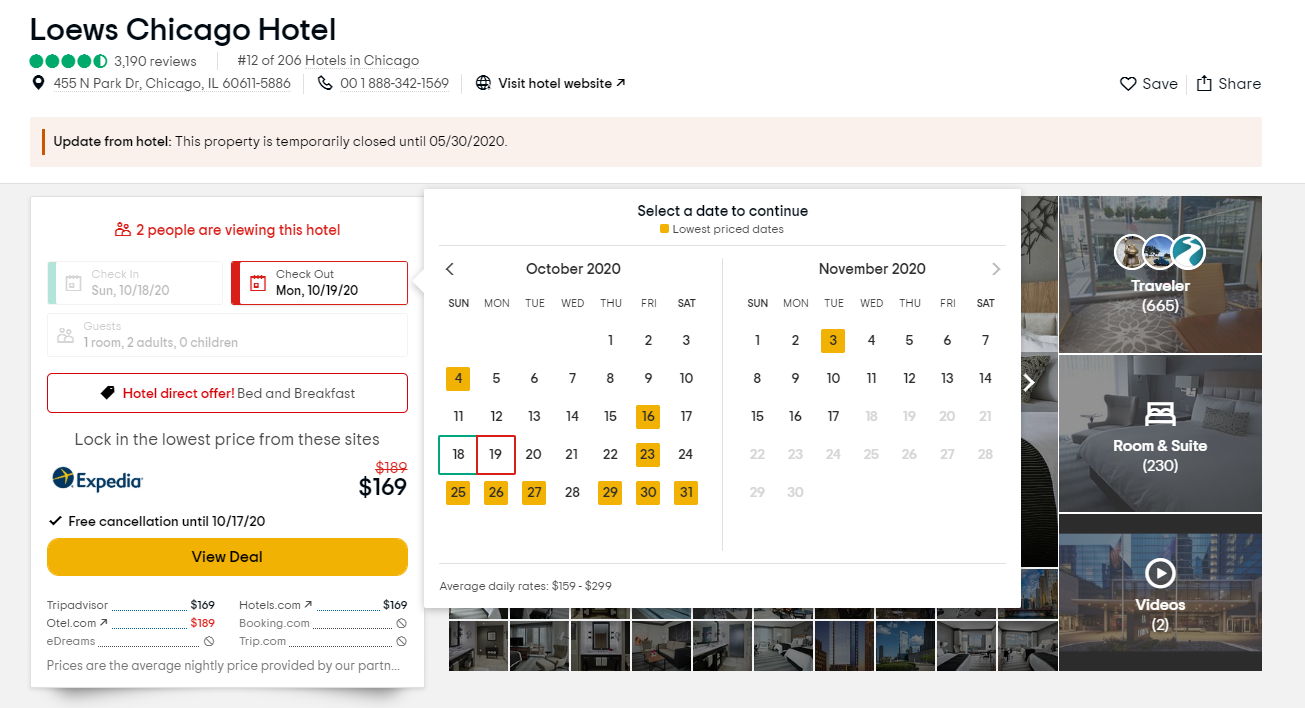The height and width of the screenshot is (708, 1305).
Task: Click the Expedia logo
Action: click(x=98, y=480)
